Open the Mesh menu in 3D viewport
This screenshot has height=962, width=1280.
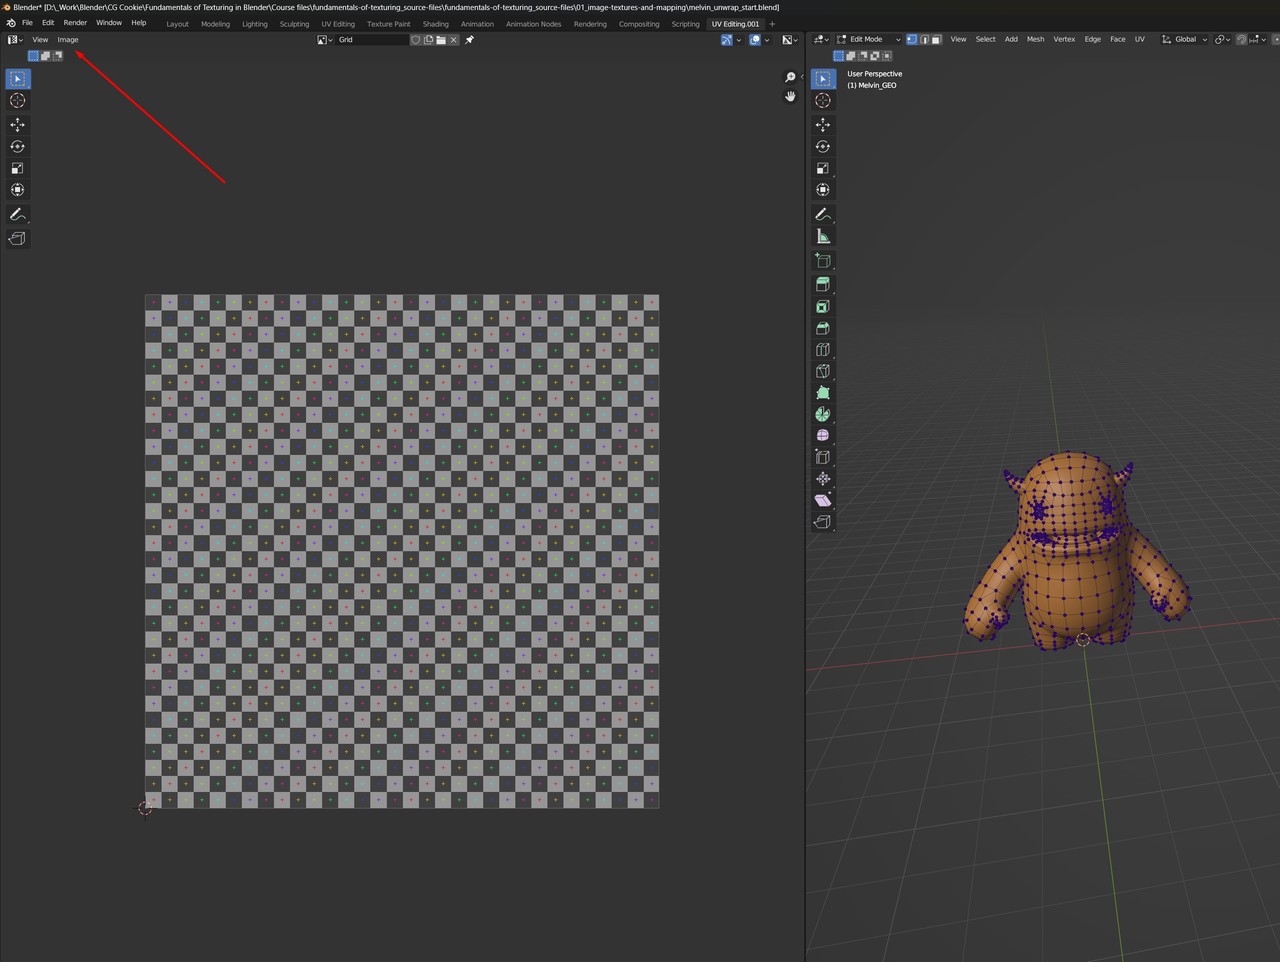[x=1035, y=39]
